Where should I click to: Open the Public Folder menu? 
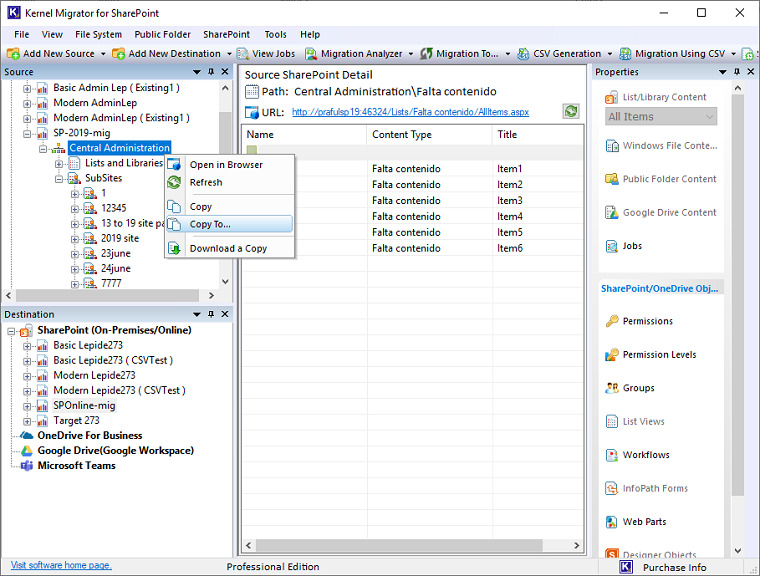162,34
